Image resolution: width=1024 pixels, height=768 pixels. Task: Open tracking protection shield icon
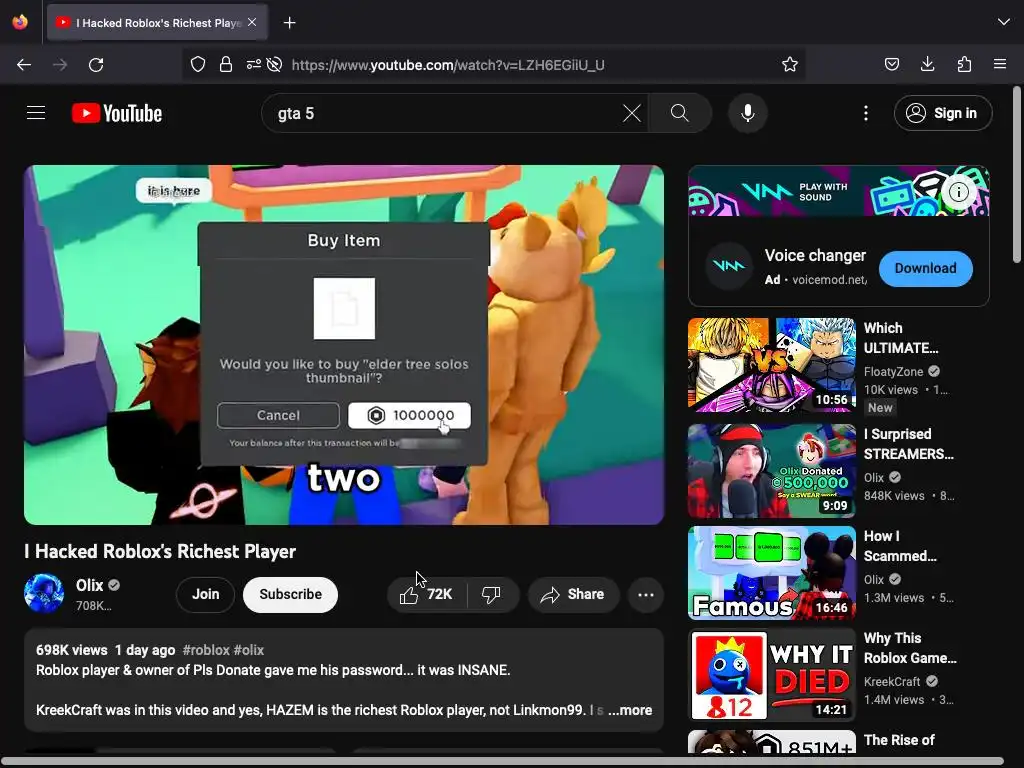(198, 64)
